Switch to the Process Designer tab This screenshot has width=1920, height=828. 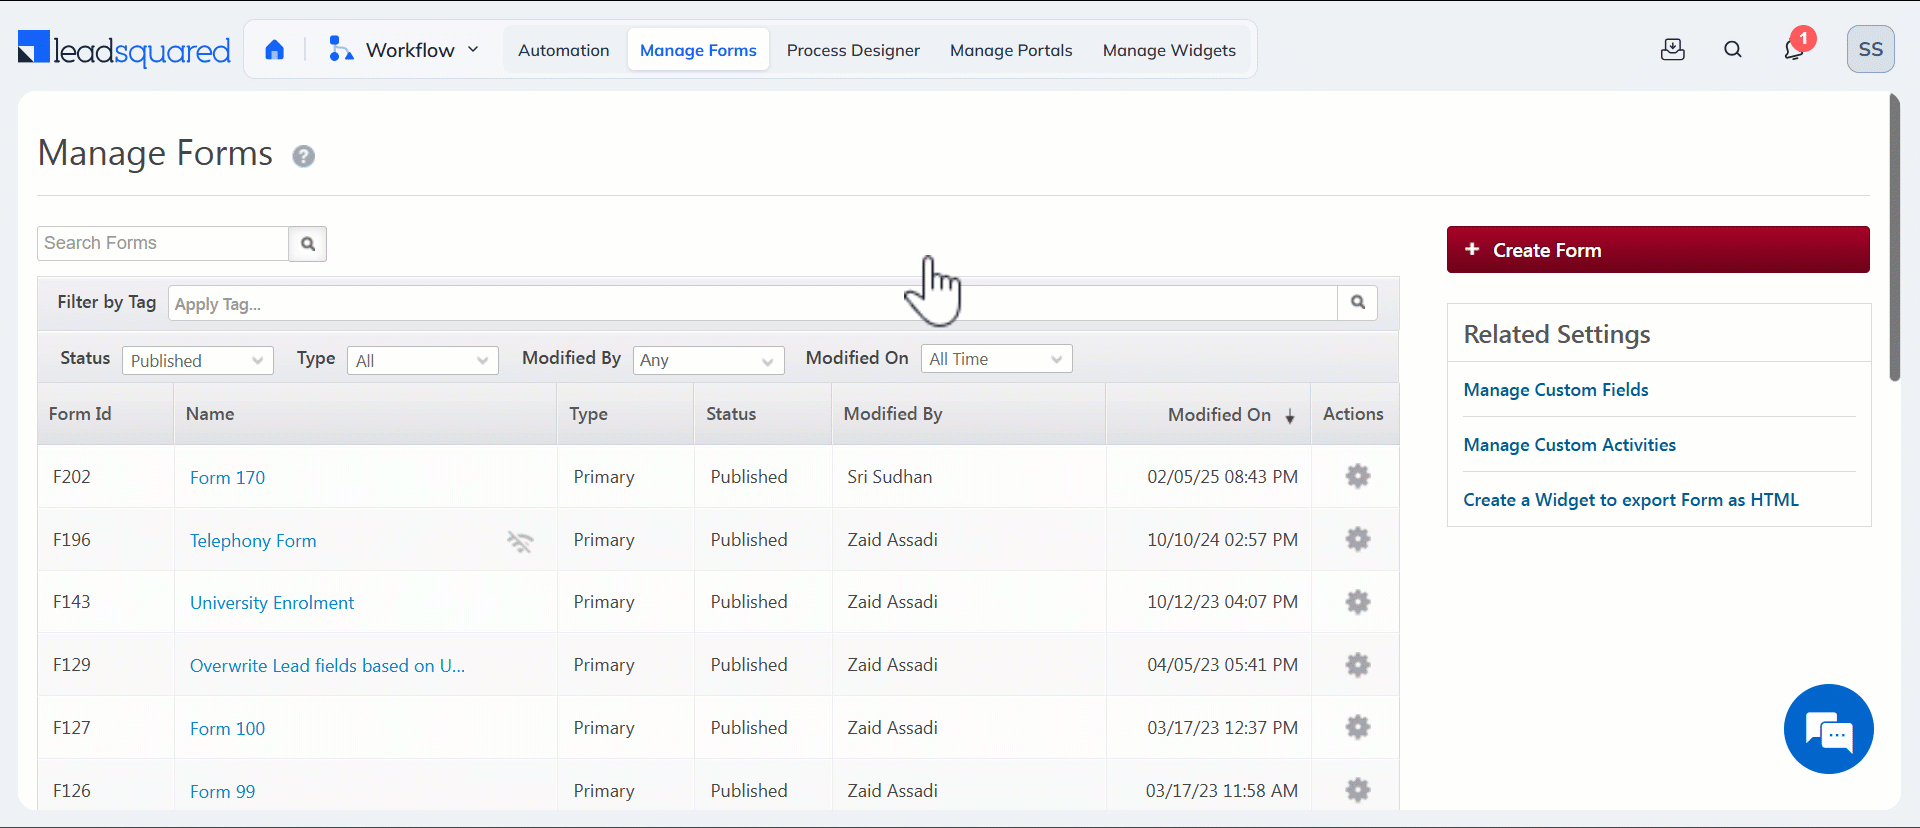853,50
